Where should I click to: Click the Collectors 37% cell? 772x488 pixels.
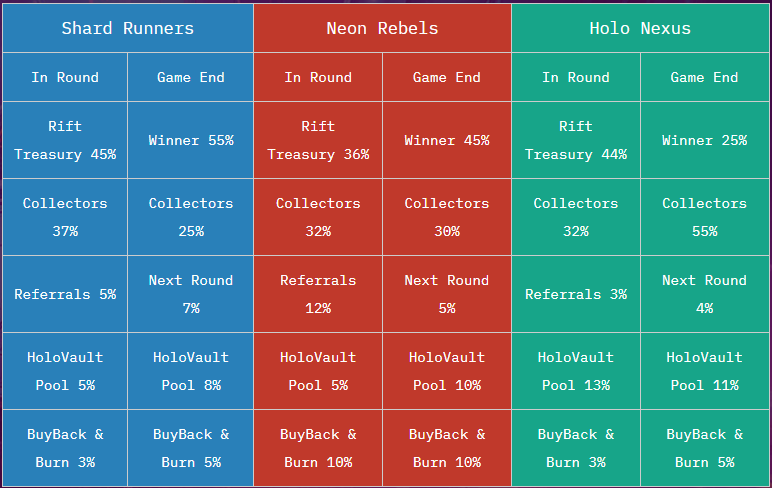point(65,217)
